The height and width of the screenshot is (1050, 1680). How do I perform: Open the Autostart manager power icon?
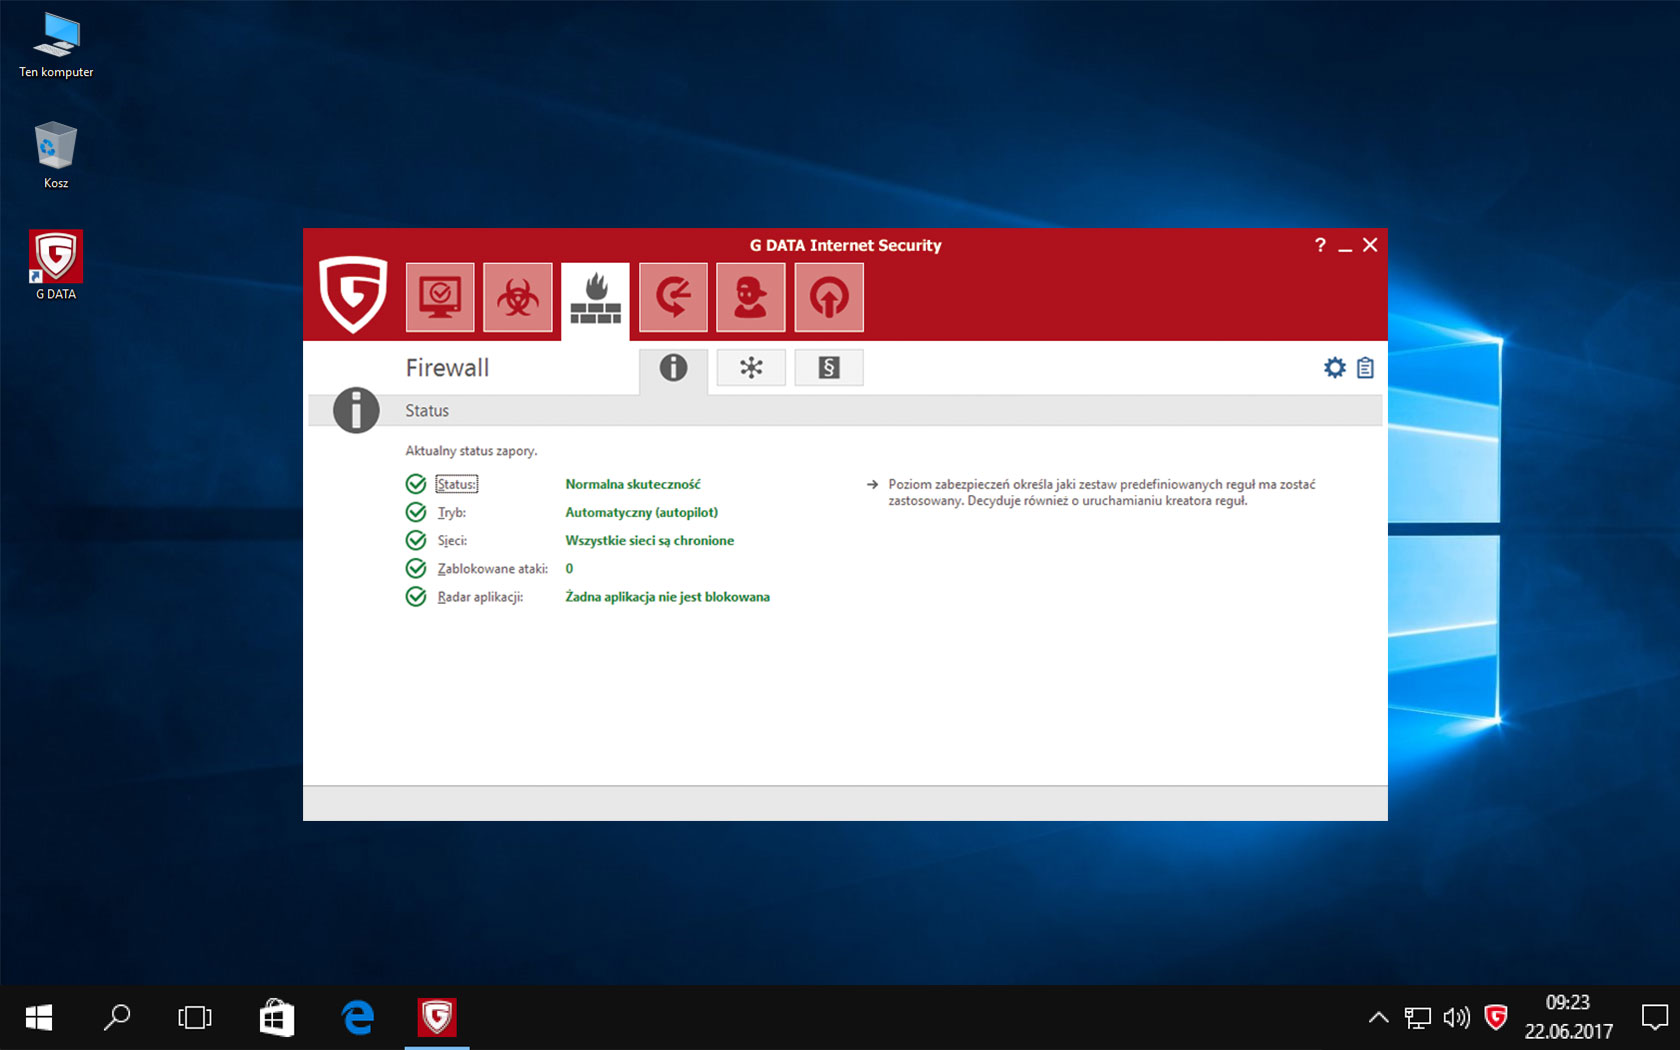[829, 297]
